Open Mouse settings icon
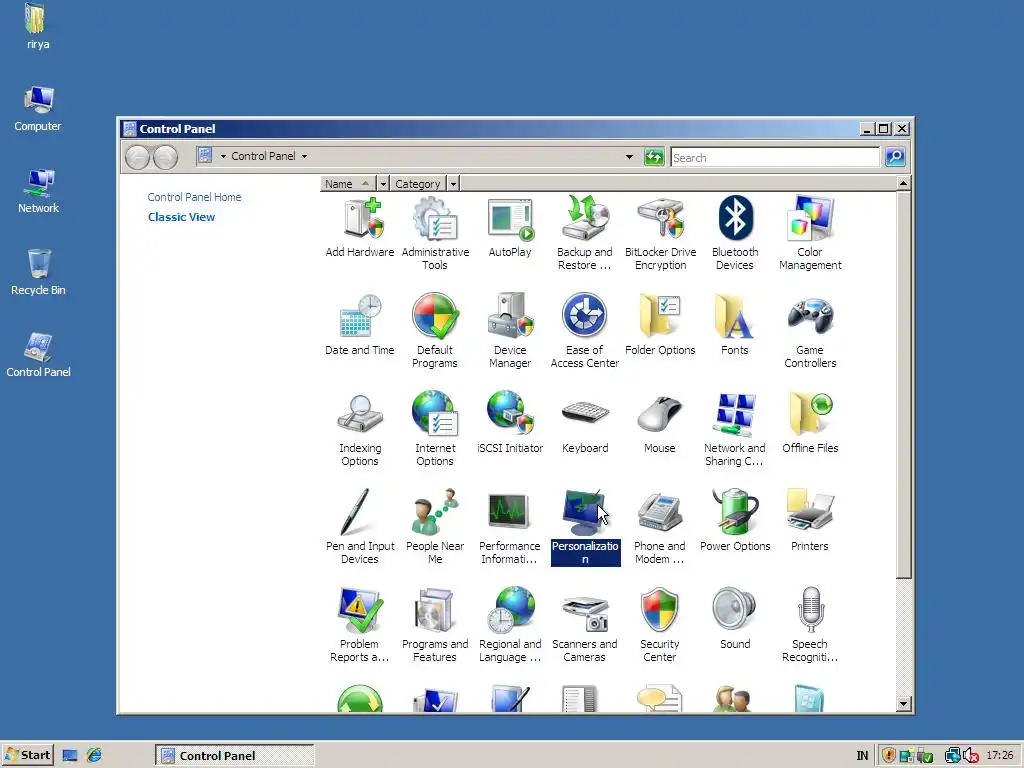1024x768 pixels. point(660,424)
